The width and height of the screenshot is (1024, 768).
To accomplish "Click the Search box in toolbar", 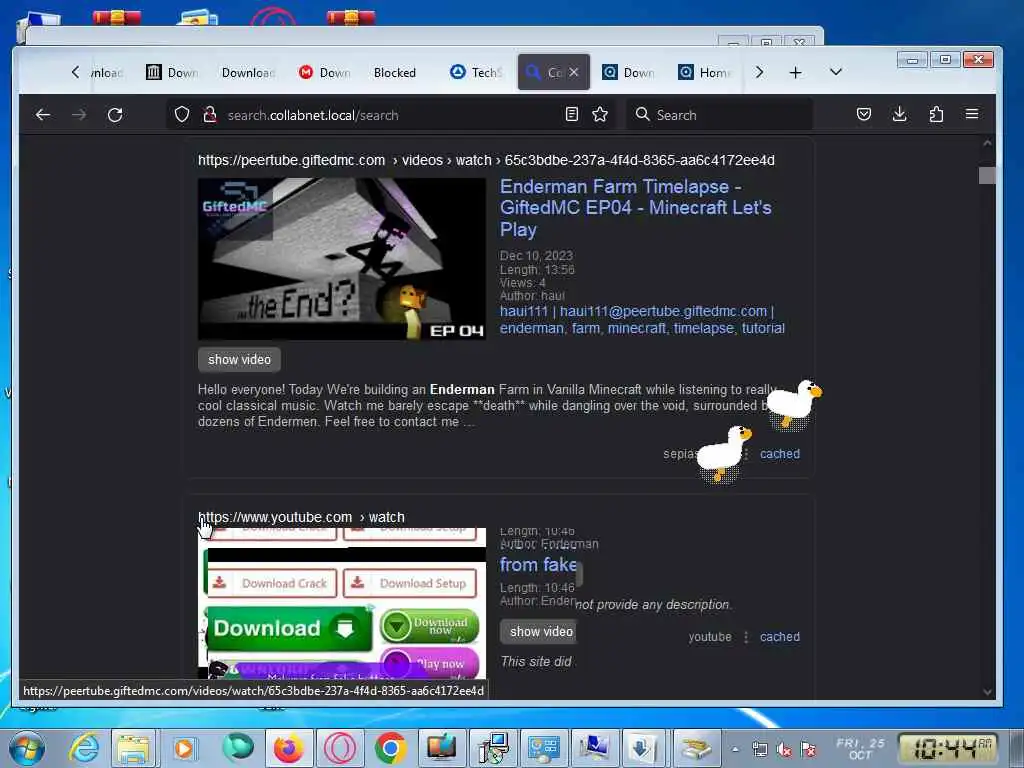I will click(718, 115).
